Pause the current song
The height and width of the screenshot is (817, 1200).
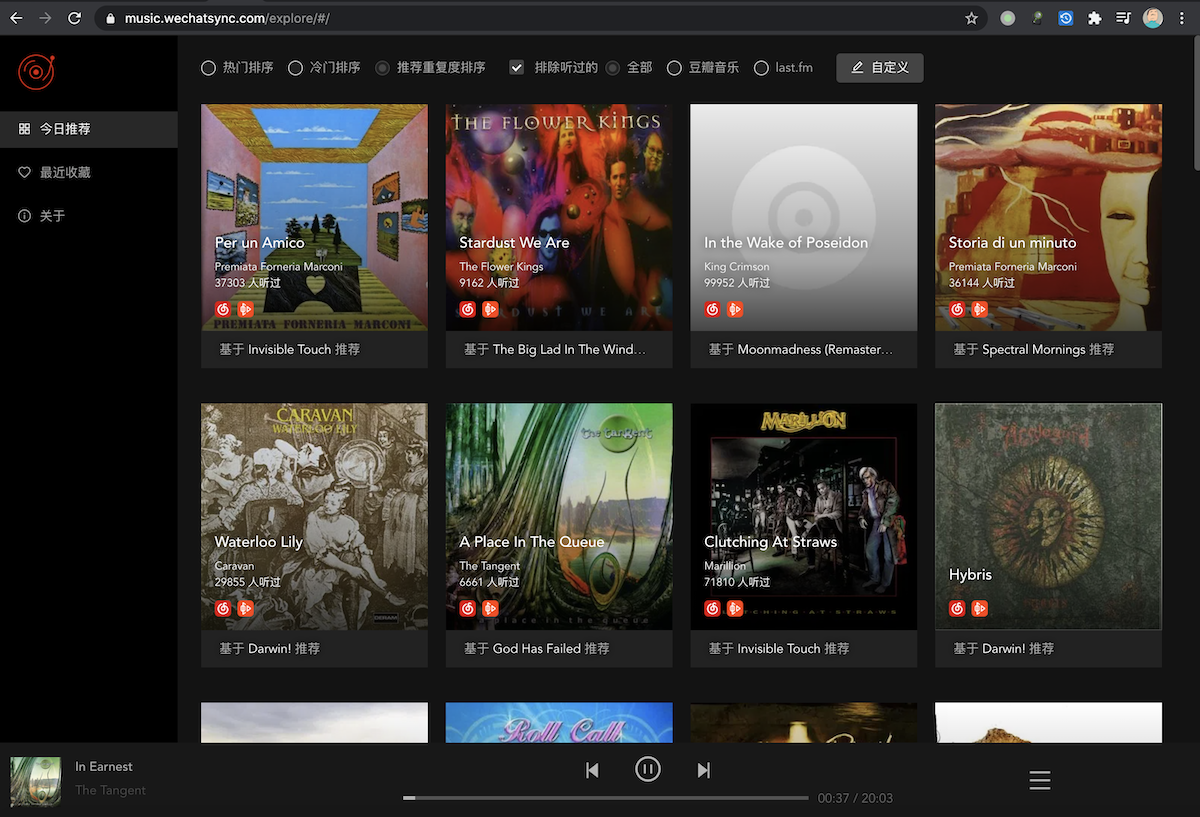tap(648, 769)
